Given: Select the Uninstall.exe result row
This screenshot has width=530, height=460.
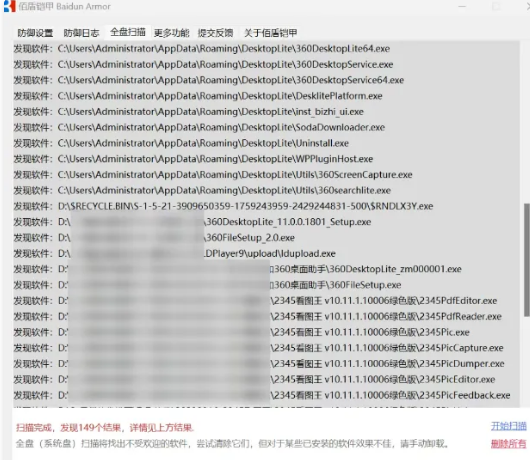Looking at the screenshot, I should [266, 143].
